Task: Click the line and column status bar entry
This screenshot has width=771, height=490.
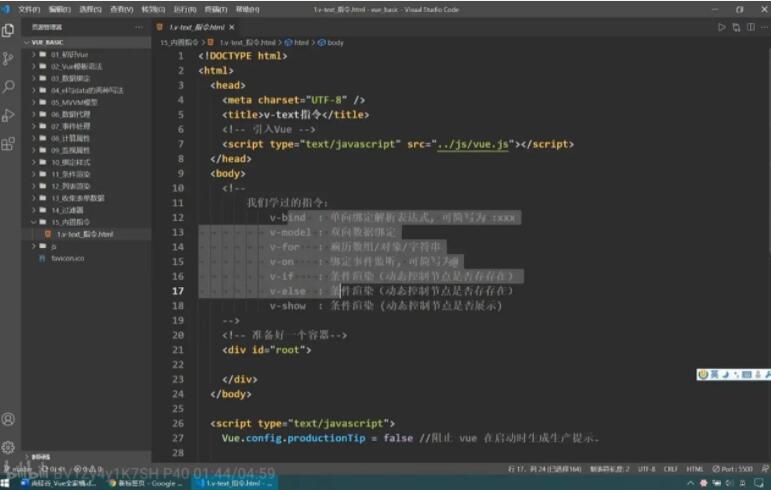Action: [544, 469]
